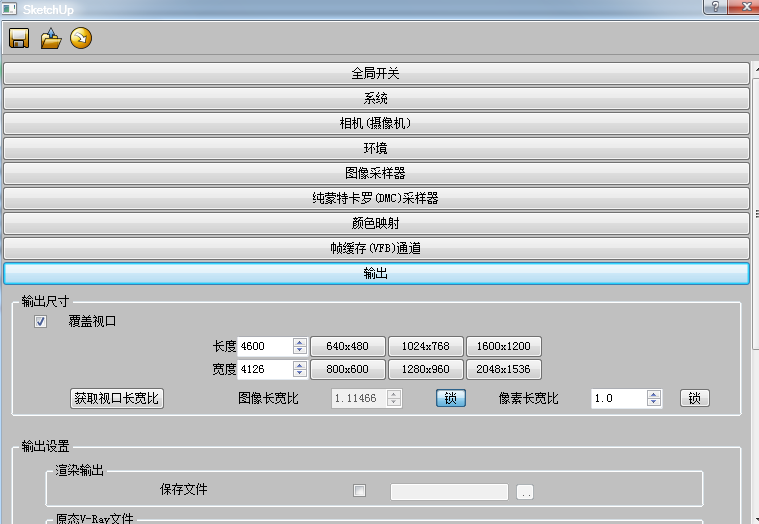Enable the 保存文件 checkbox
This screenshot has height=524, width=759.
click(x=359, y=491)
